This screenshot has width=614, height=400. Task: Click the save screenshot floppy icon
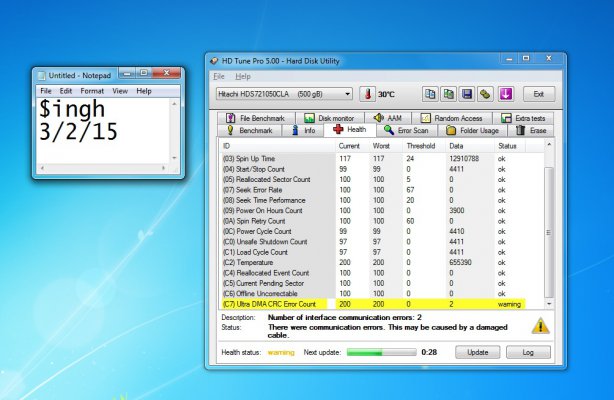[467, 94]
